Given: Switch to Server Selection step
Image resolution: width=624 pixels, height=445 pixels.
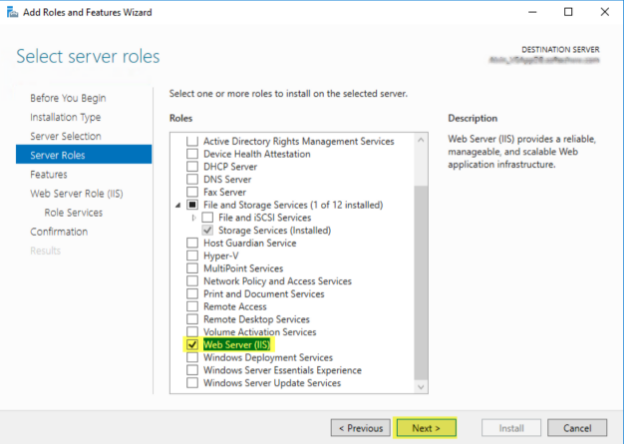Looking at the screenshot, I should tap(65, 136).
